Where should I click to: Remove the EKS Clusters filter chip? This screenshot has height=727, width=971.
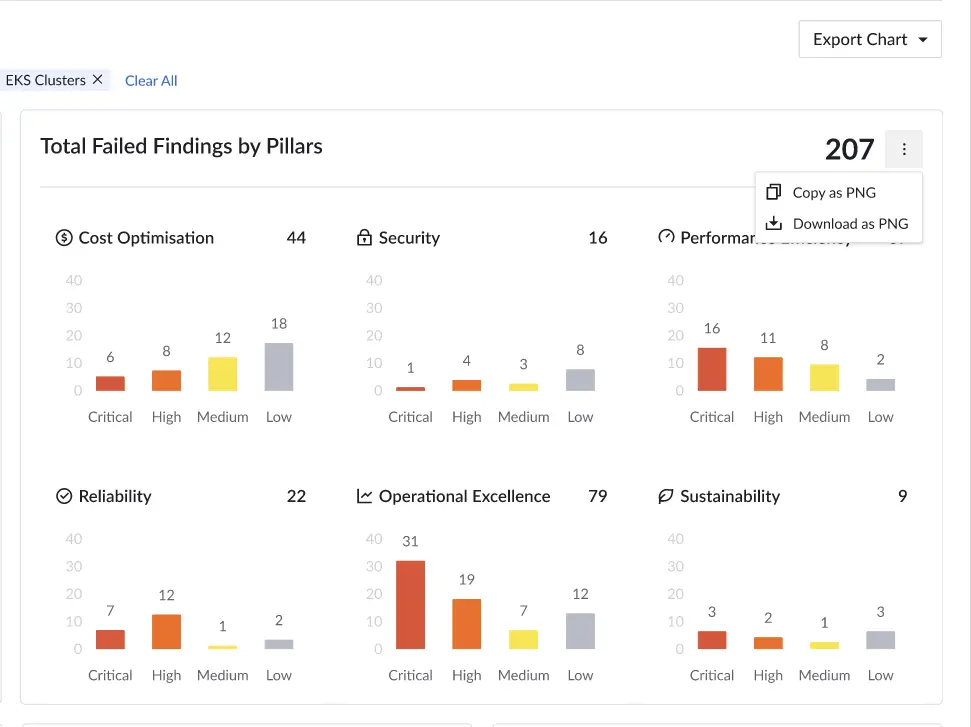[x=97, y=80]
